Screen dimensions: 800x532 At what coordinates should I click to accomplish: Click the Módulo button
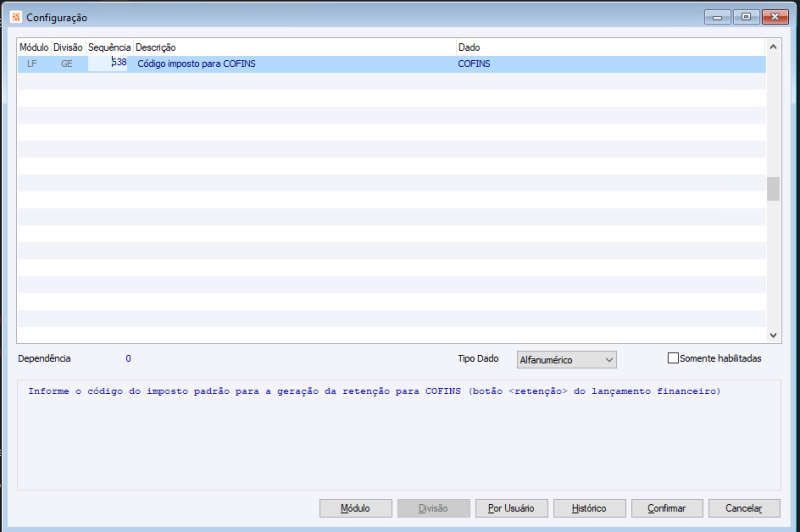click(x=355, y=508)
